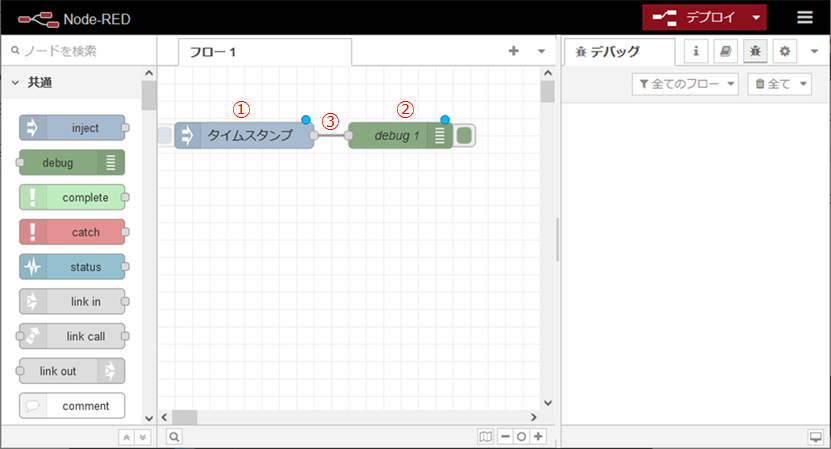Click the デプロイ button
Viewport: 831px width, 449px height.
point(695,17)
